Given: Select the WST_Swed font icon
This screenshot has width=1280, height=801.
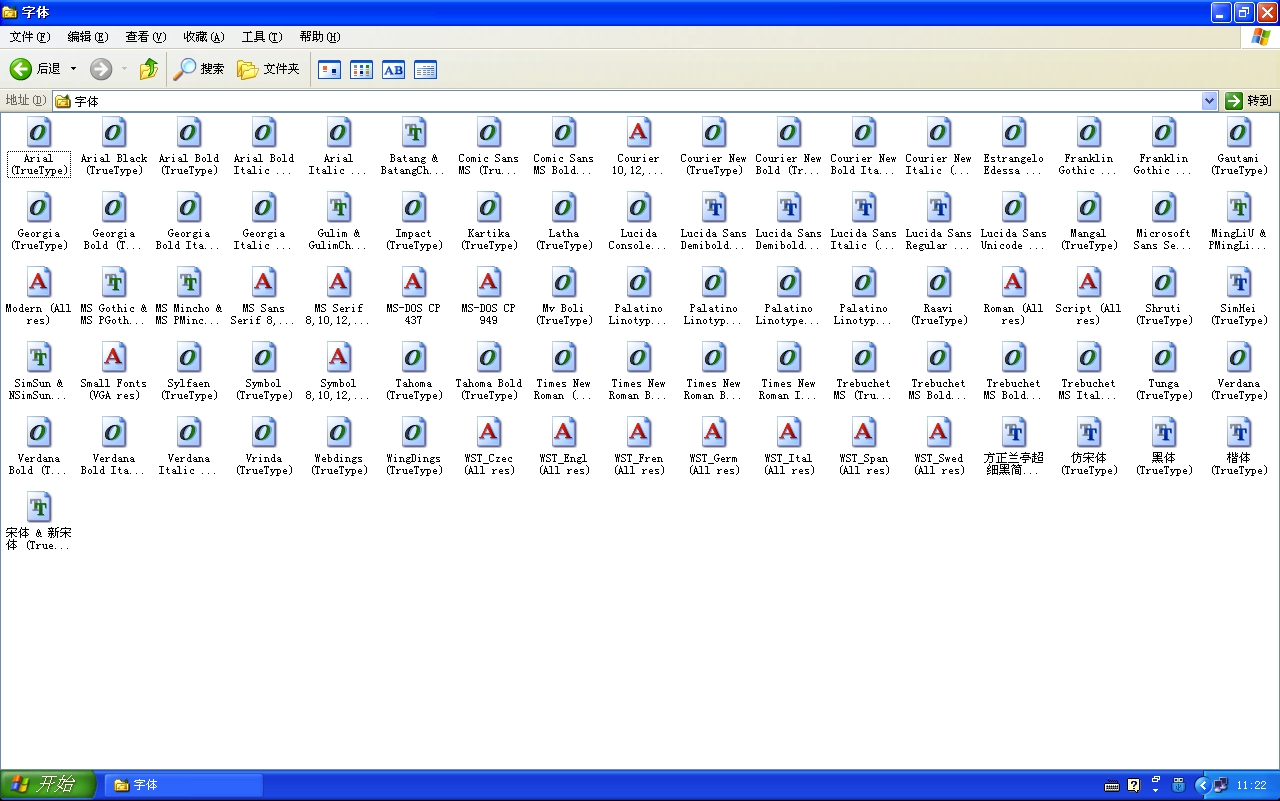Looking at the screenshot, I should (939, 432).
